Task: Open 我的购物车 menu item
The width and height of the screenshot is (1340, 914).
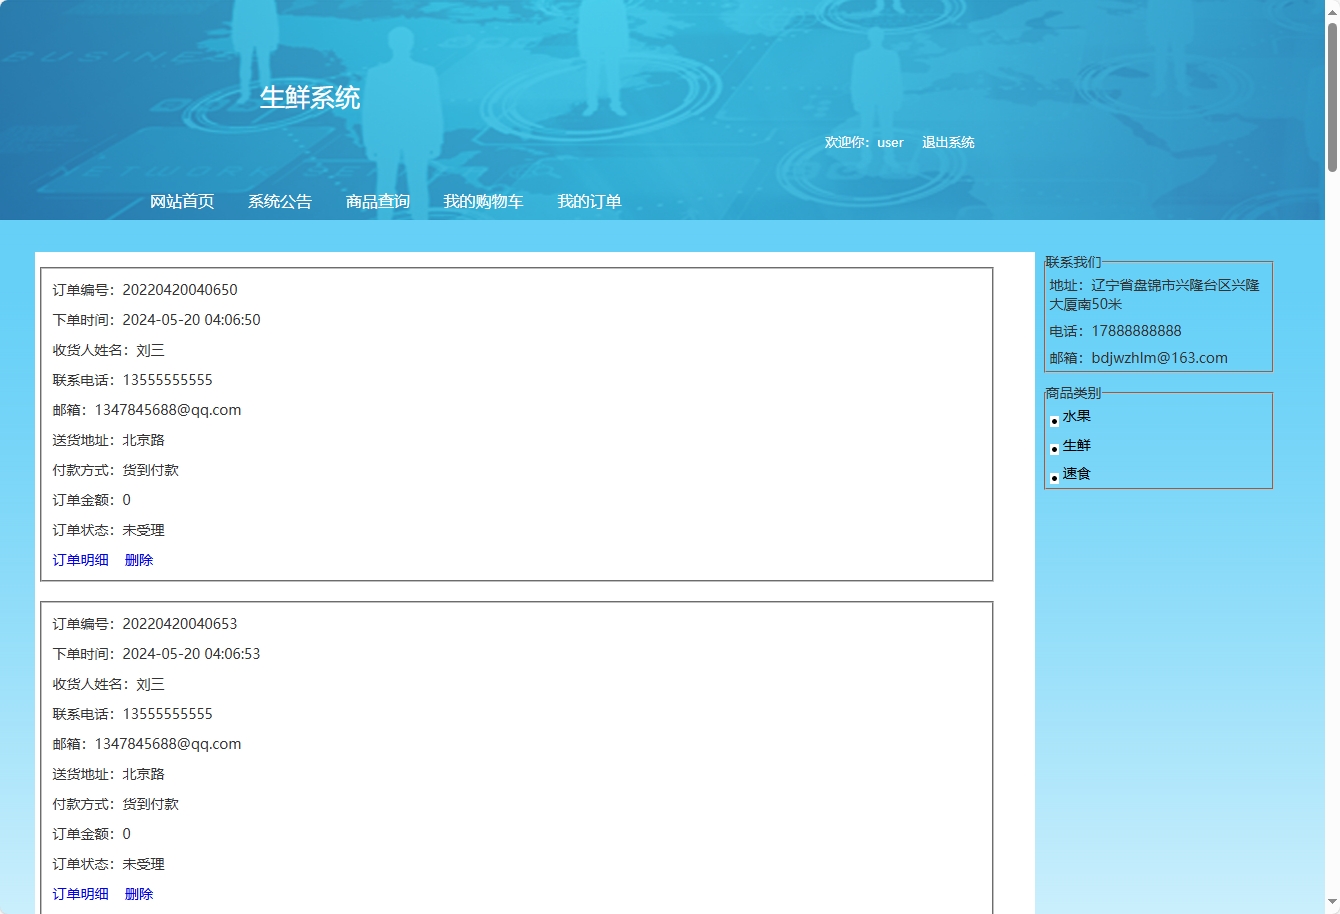Action: [483, 202]
